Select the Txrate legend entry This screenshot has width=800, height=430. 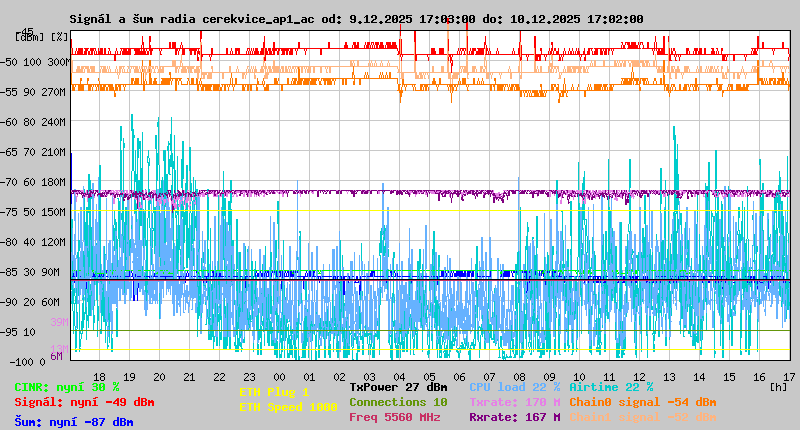click(514, 402)
